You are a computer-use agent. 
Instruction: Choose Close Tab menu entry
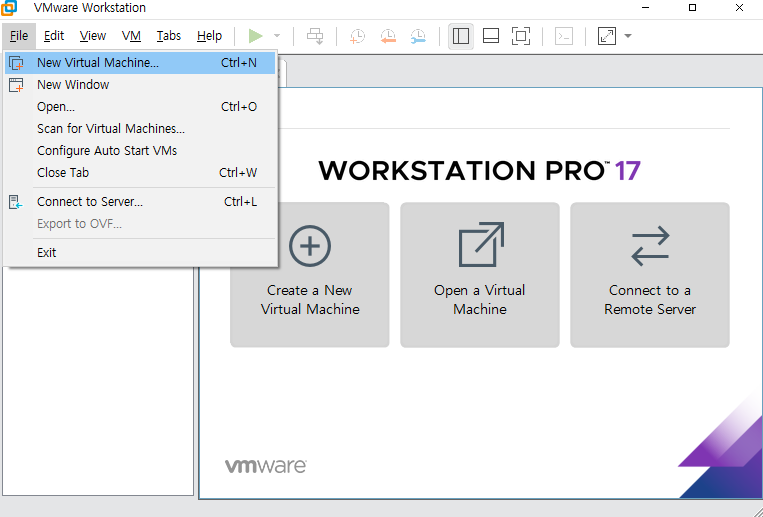pos(140,172)
